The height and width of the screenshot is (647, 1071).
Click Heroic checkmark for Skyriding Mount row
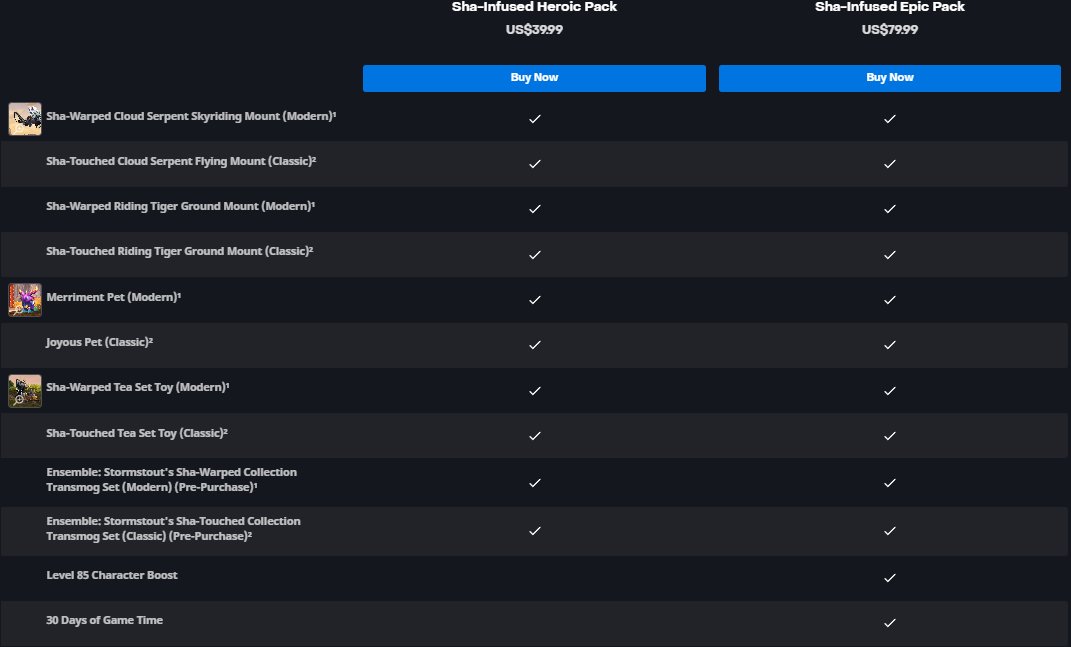pyautogui.click(x=535, y=119)
